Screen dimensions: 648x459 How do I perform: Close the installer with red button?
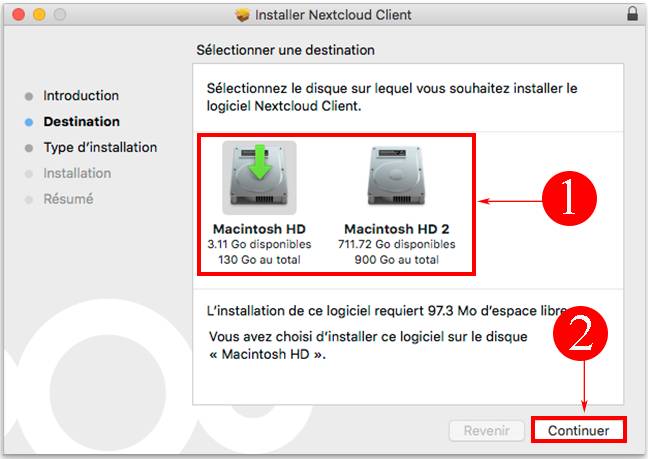point(19,14)
